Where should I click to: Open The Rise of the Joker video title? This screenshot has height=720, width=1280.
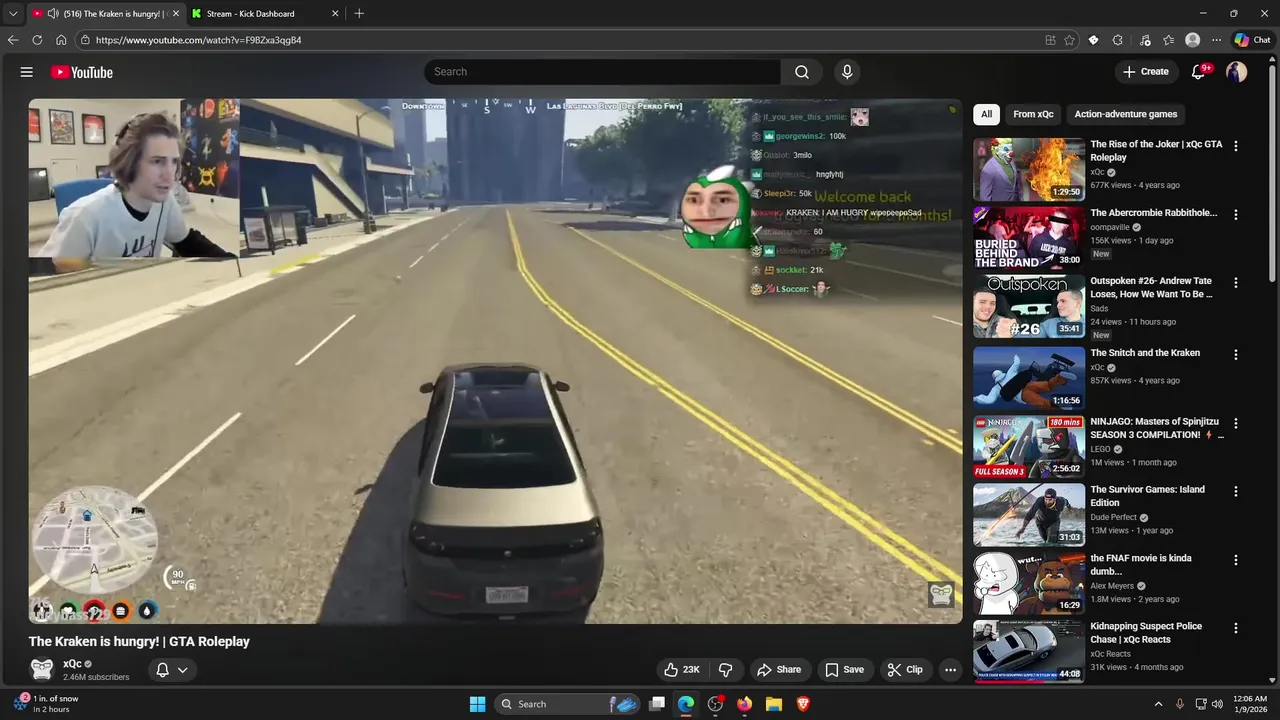pyautogui.click(x=1156, y=151)
